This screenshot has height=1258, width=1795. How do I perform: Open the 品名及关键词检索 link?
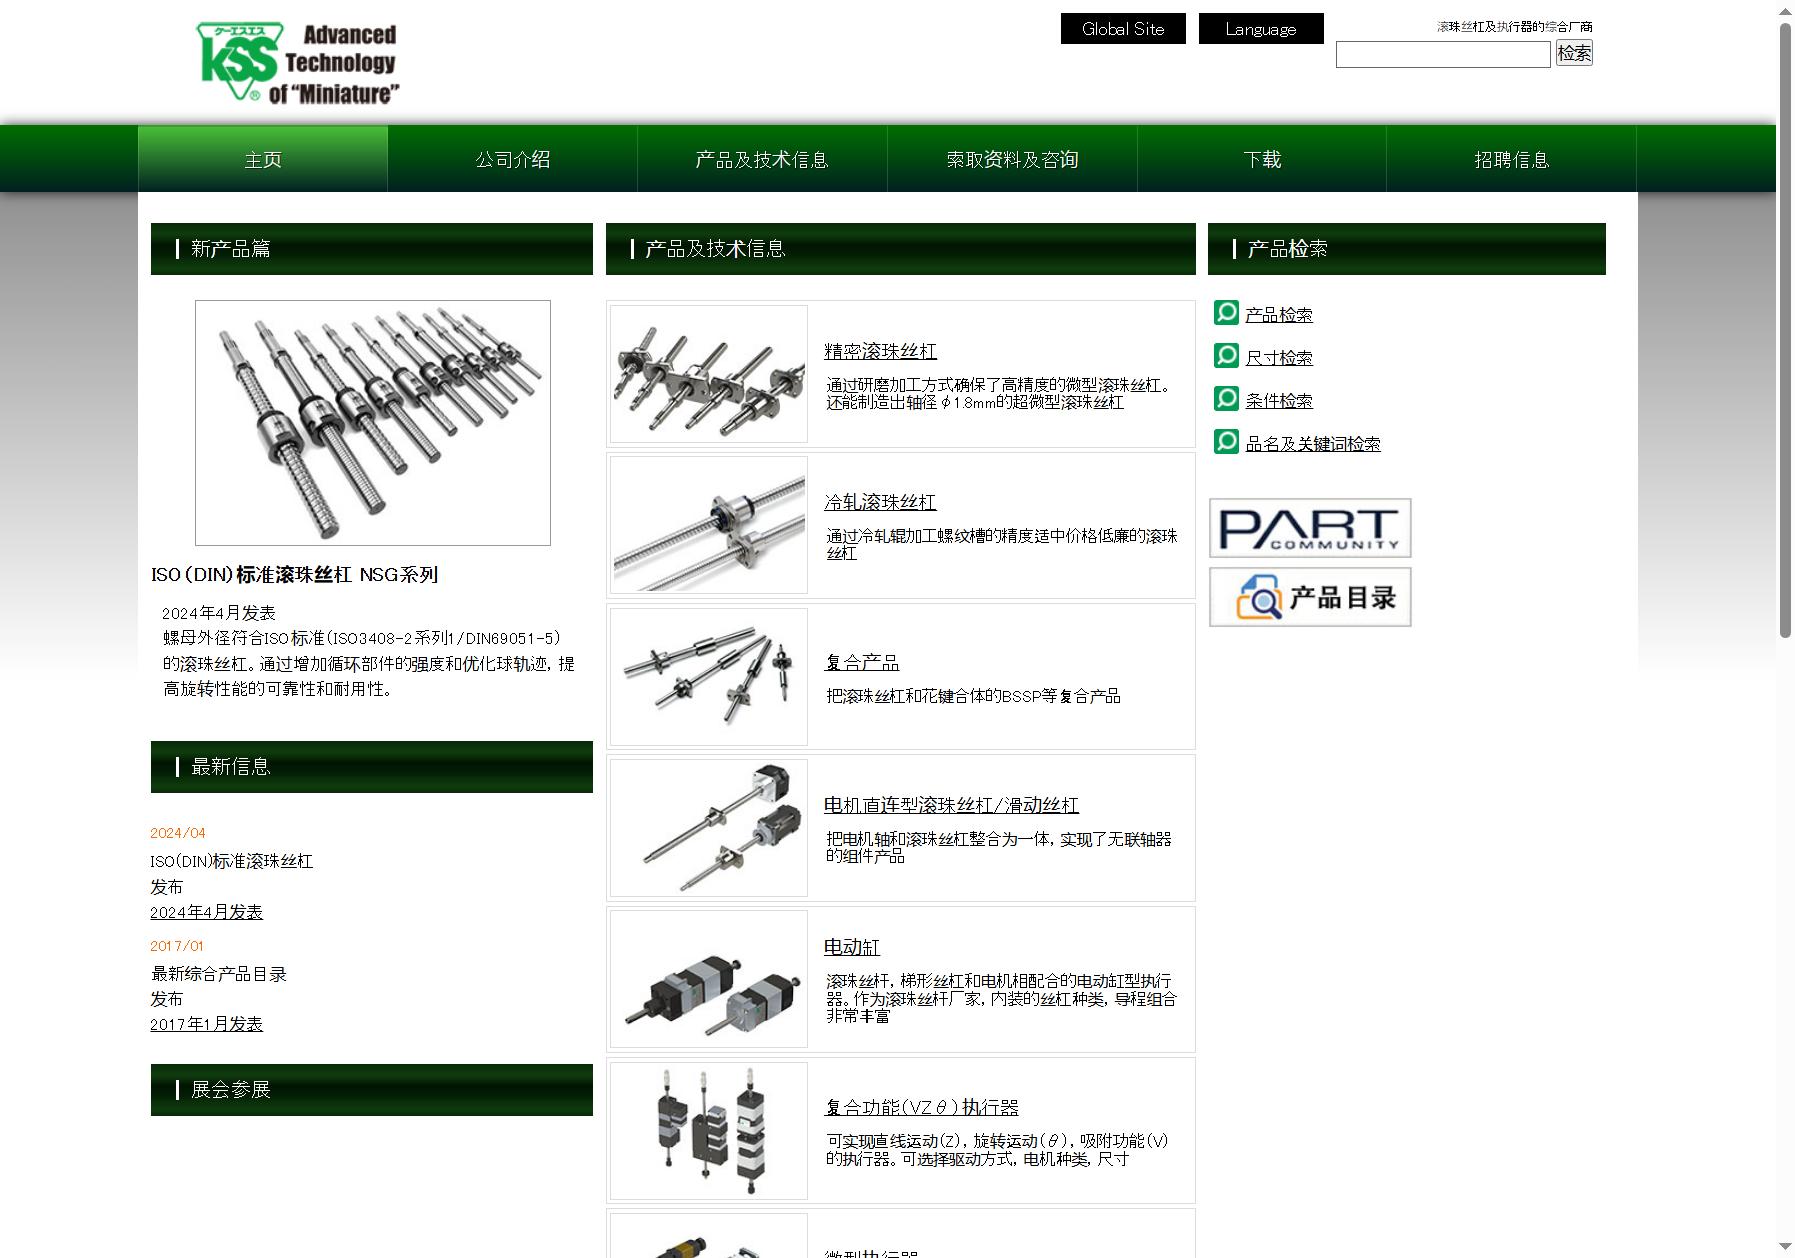tap(1313, 444)
